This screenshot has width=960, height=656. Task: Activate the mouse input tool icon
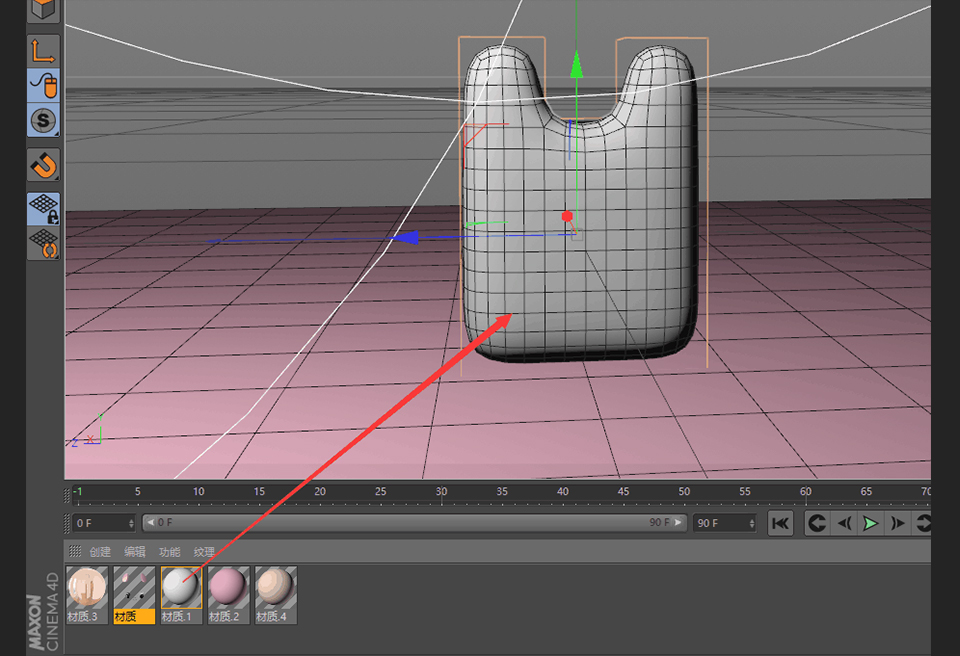tap(43, 85)
